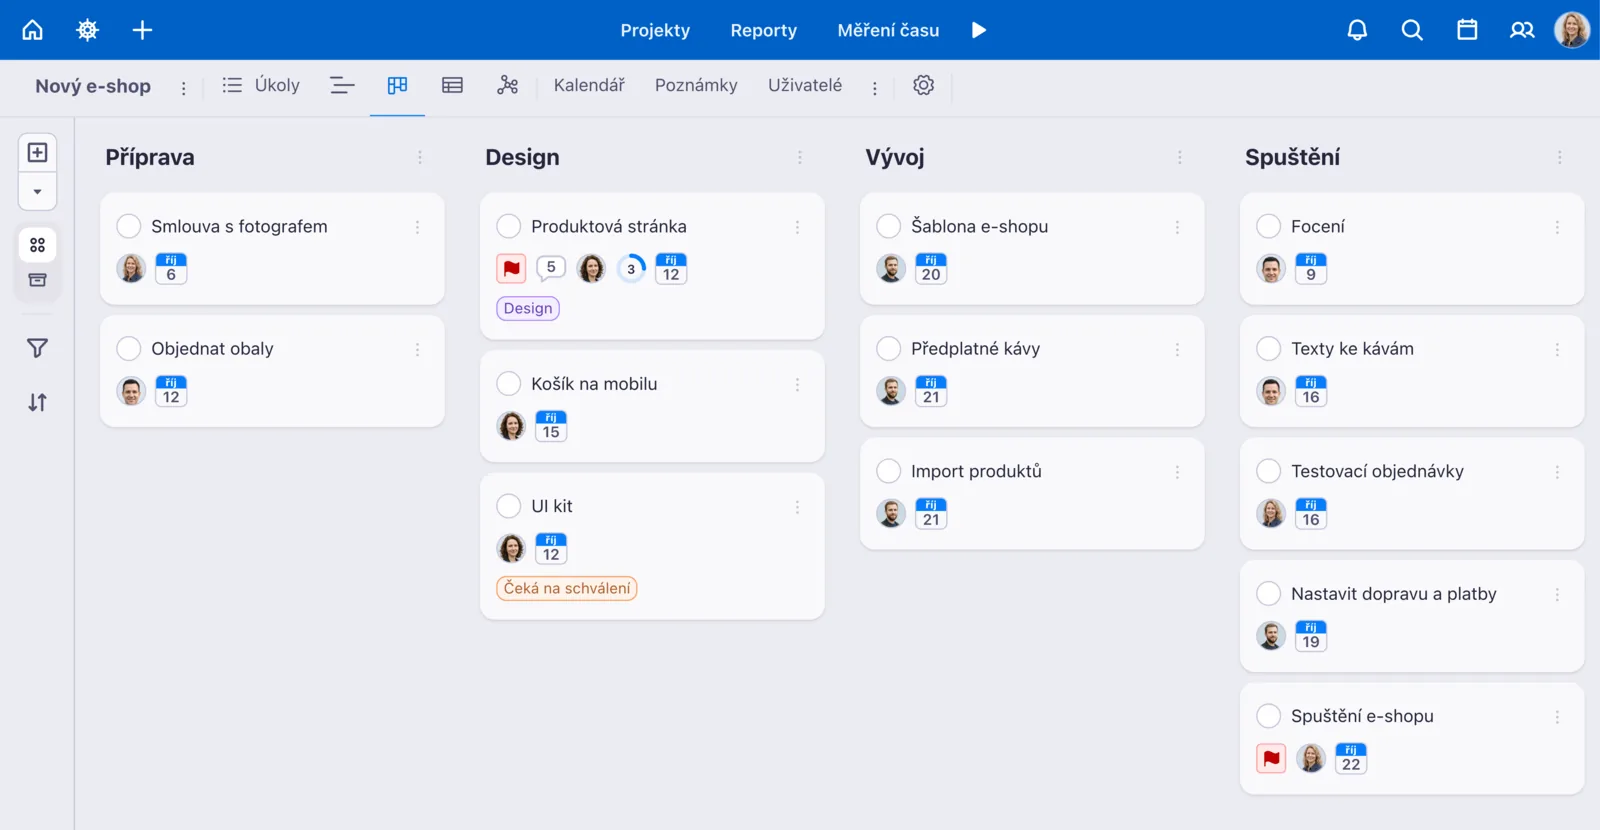Go to the home icon

[x=33, y=30]
